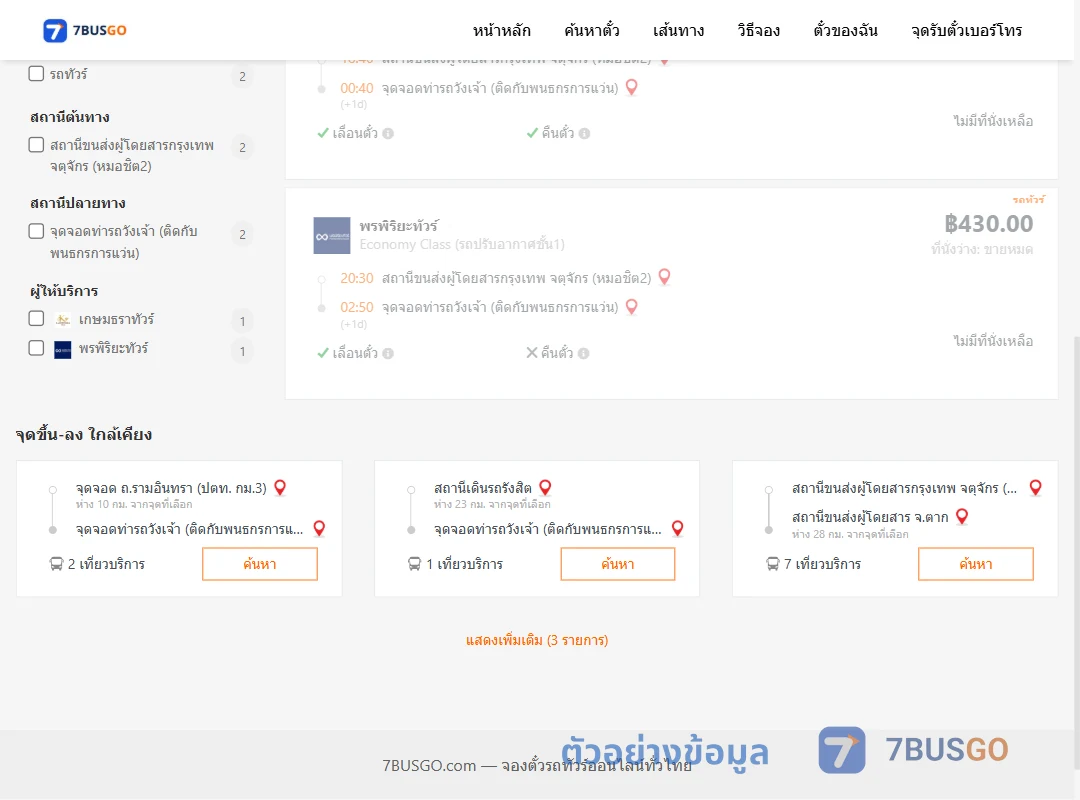
Task: Open map pin for จุดจอด ถ.รามอินทรา
Action: click(280, 488)
